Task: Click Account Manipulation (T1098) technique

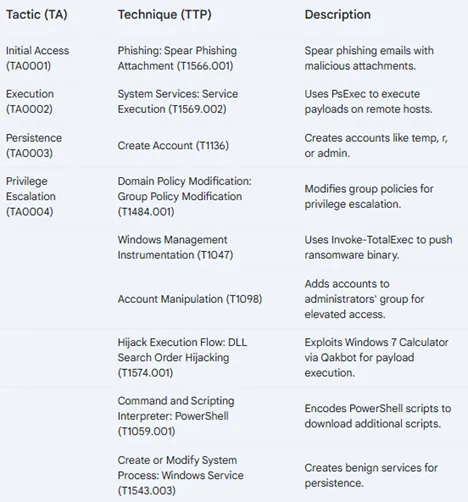Action: pyautogui.click(x=190, y=299)
